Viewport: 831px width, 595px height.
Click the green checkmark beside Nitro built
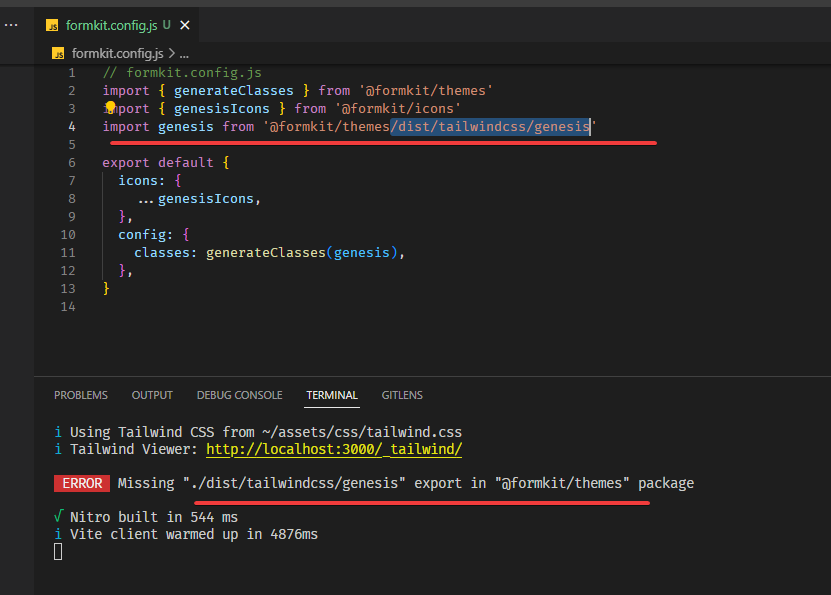pos(59,516)
